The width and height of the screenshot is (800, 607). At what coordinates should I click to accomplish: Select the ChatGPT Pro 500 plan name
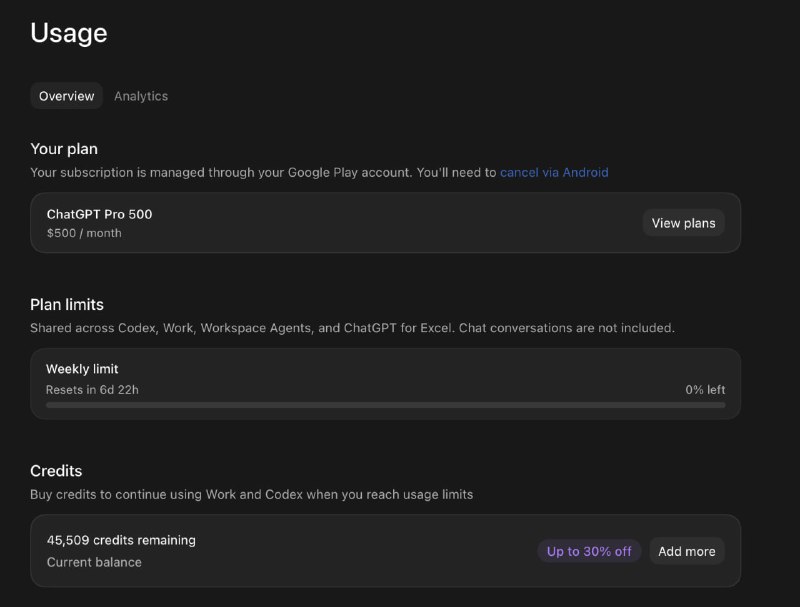(99, 214)
